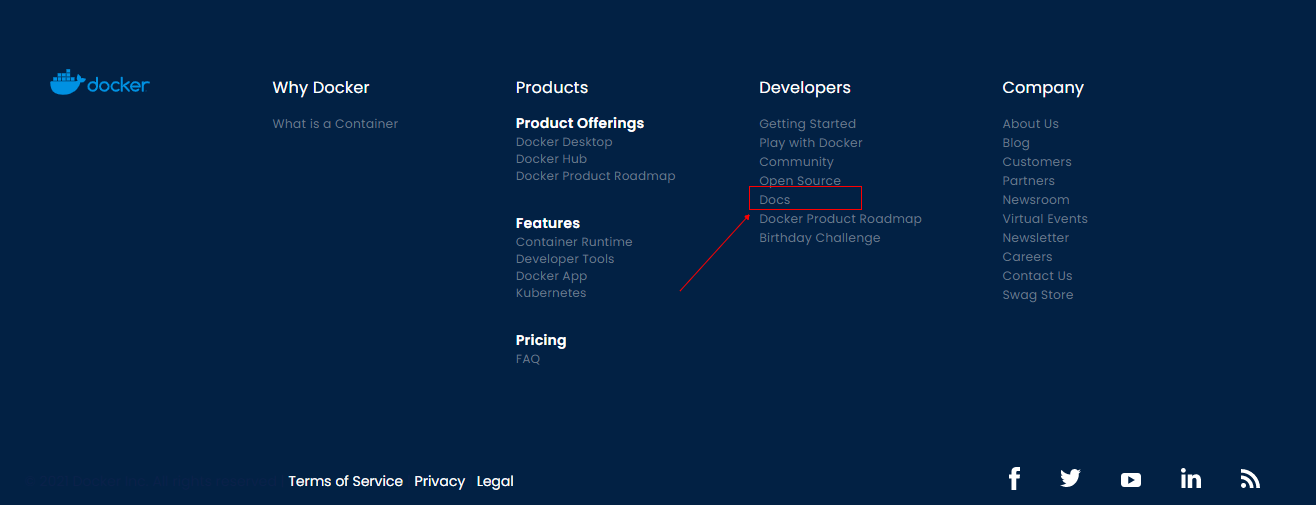This screenshot has width=1316, height=505.
Task: Select Kubernetes under Features
Action: [x=551, y=293]
